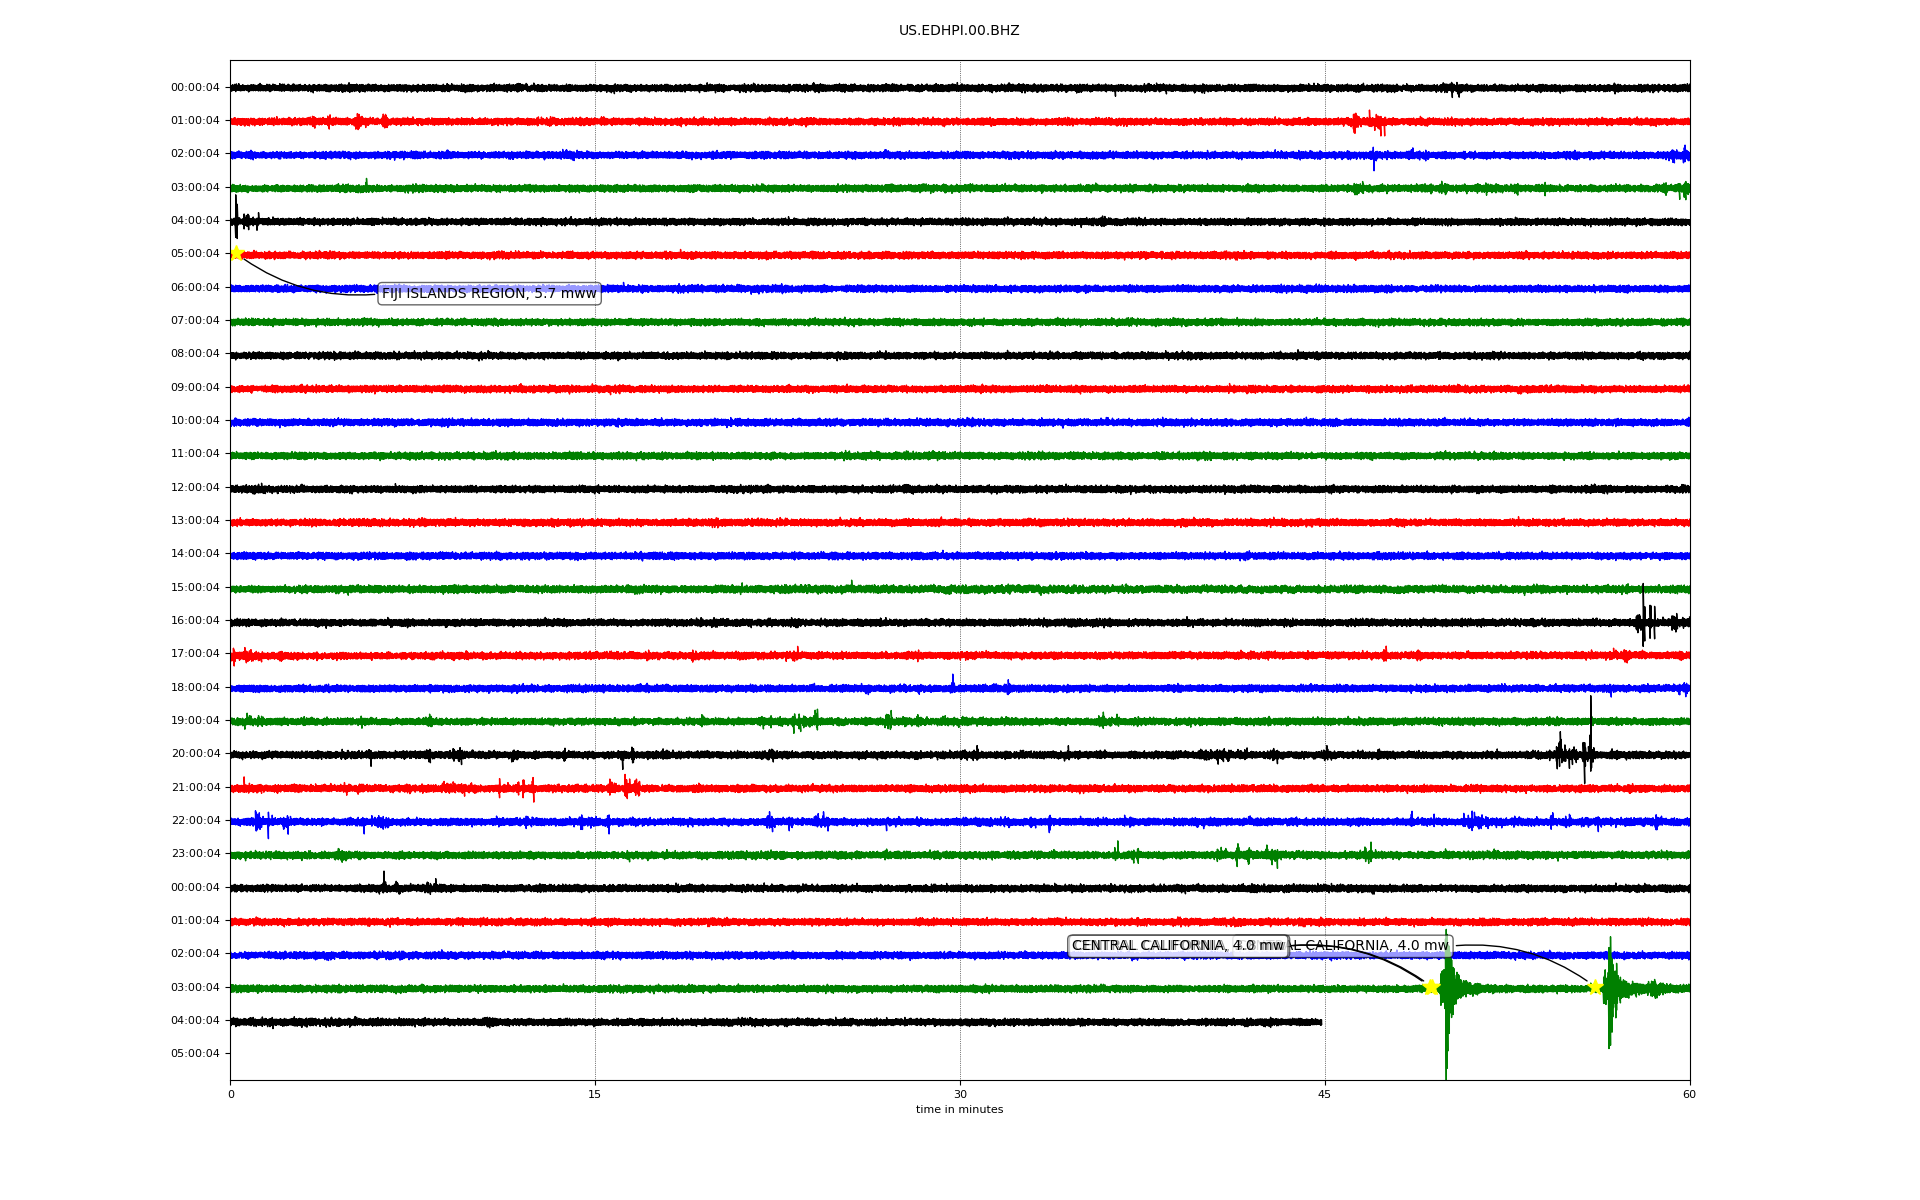This screenshot has width=1920, height=1200.
Task: Click the red burst near minute 46 on the 01:00:04 trace
Action: pyautogui.click(x=1370, y=122)
